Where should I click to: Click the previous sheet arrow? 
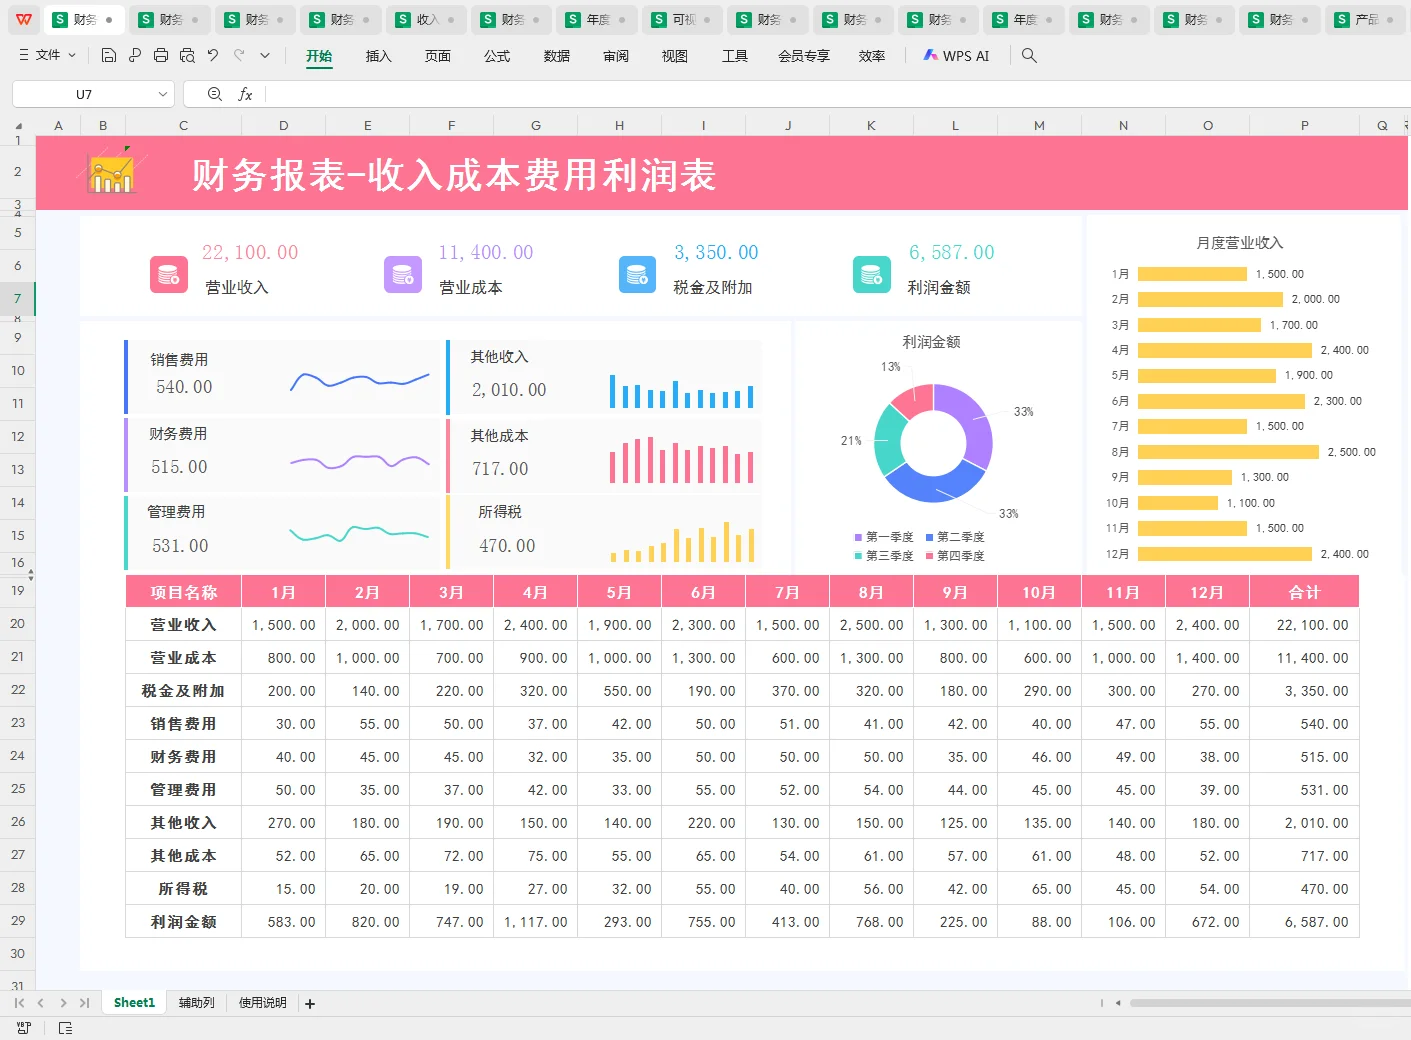pos(41,1003)
